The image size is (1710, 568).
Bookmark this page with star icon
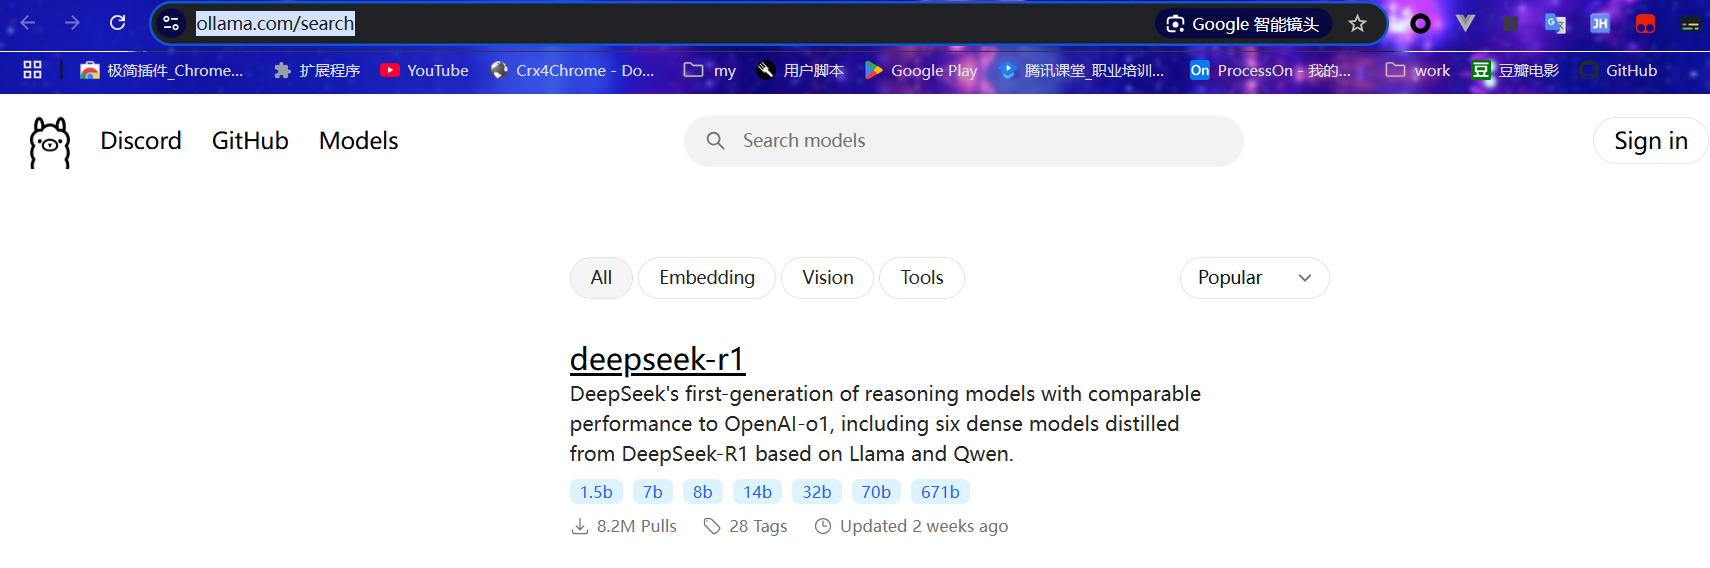(1357, 23)
